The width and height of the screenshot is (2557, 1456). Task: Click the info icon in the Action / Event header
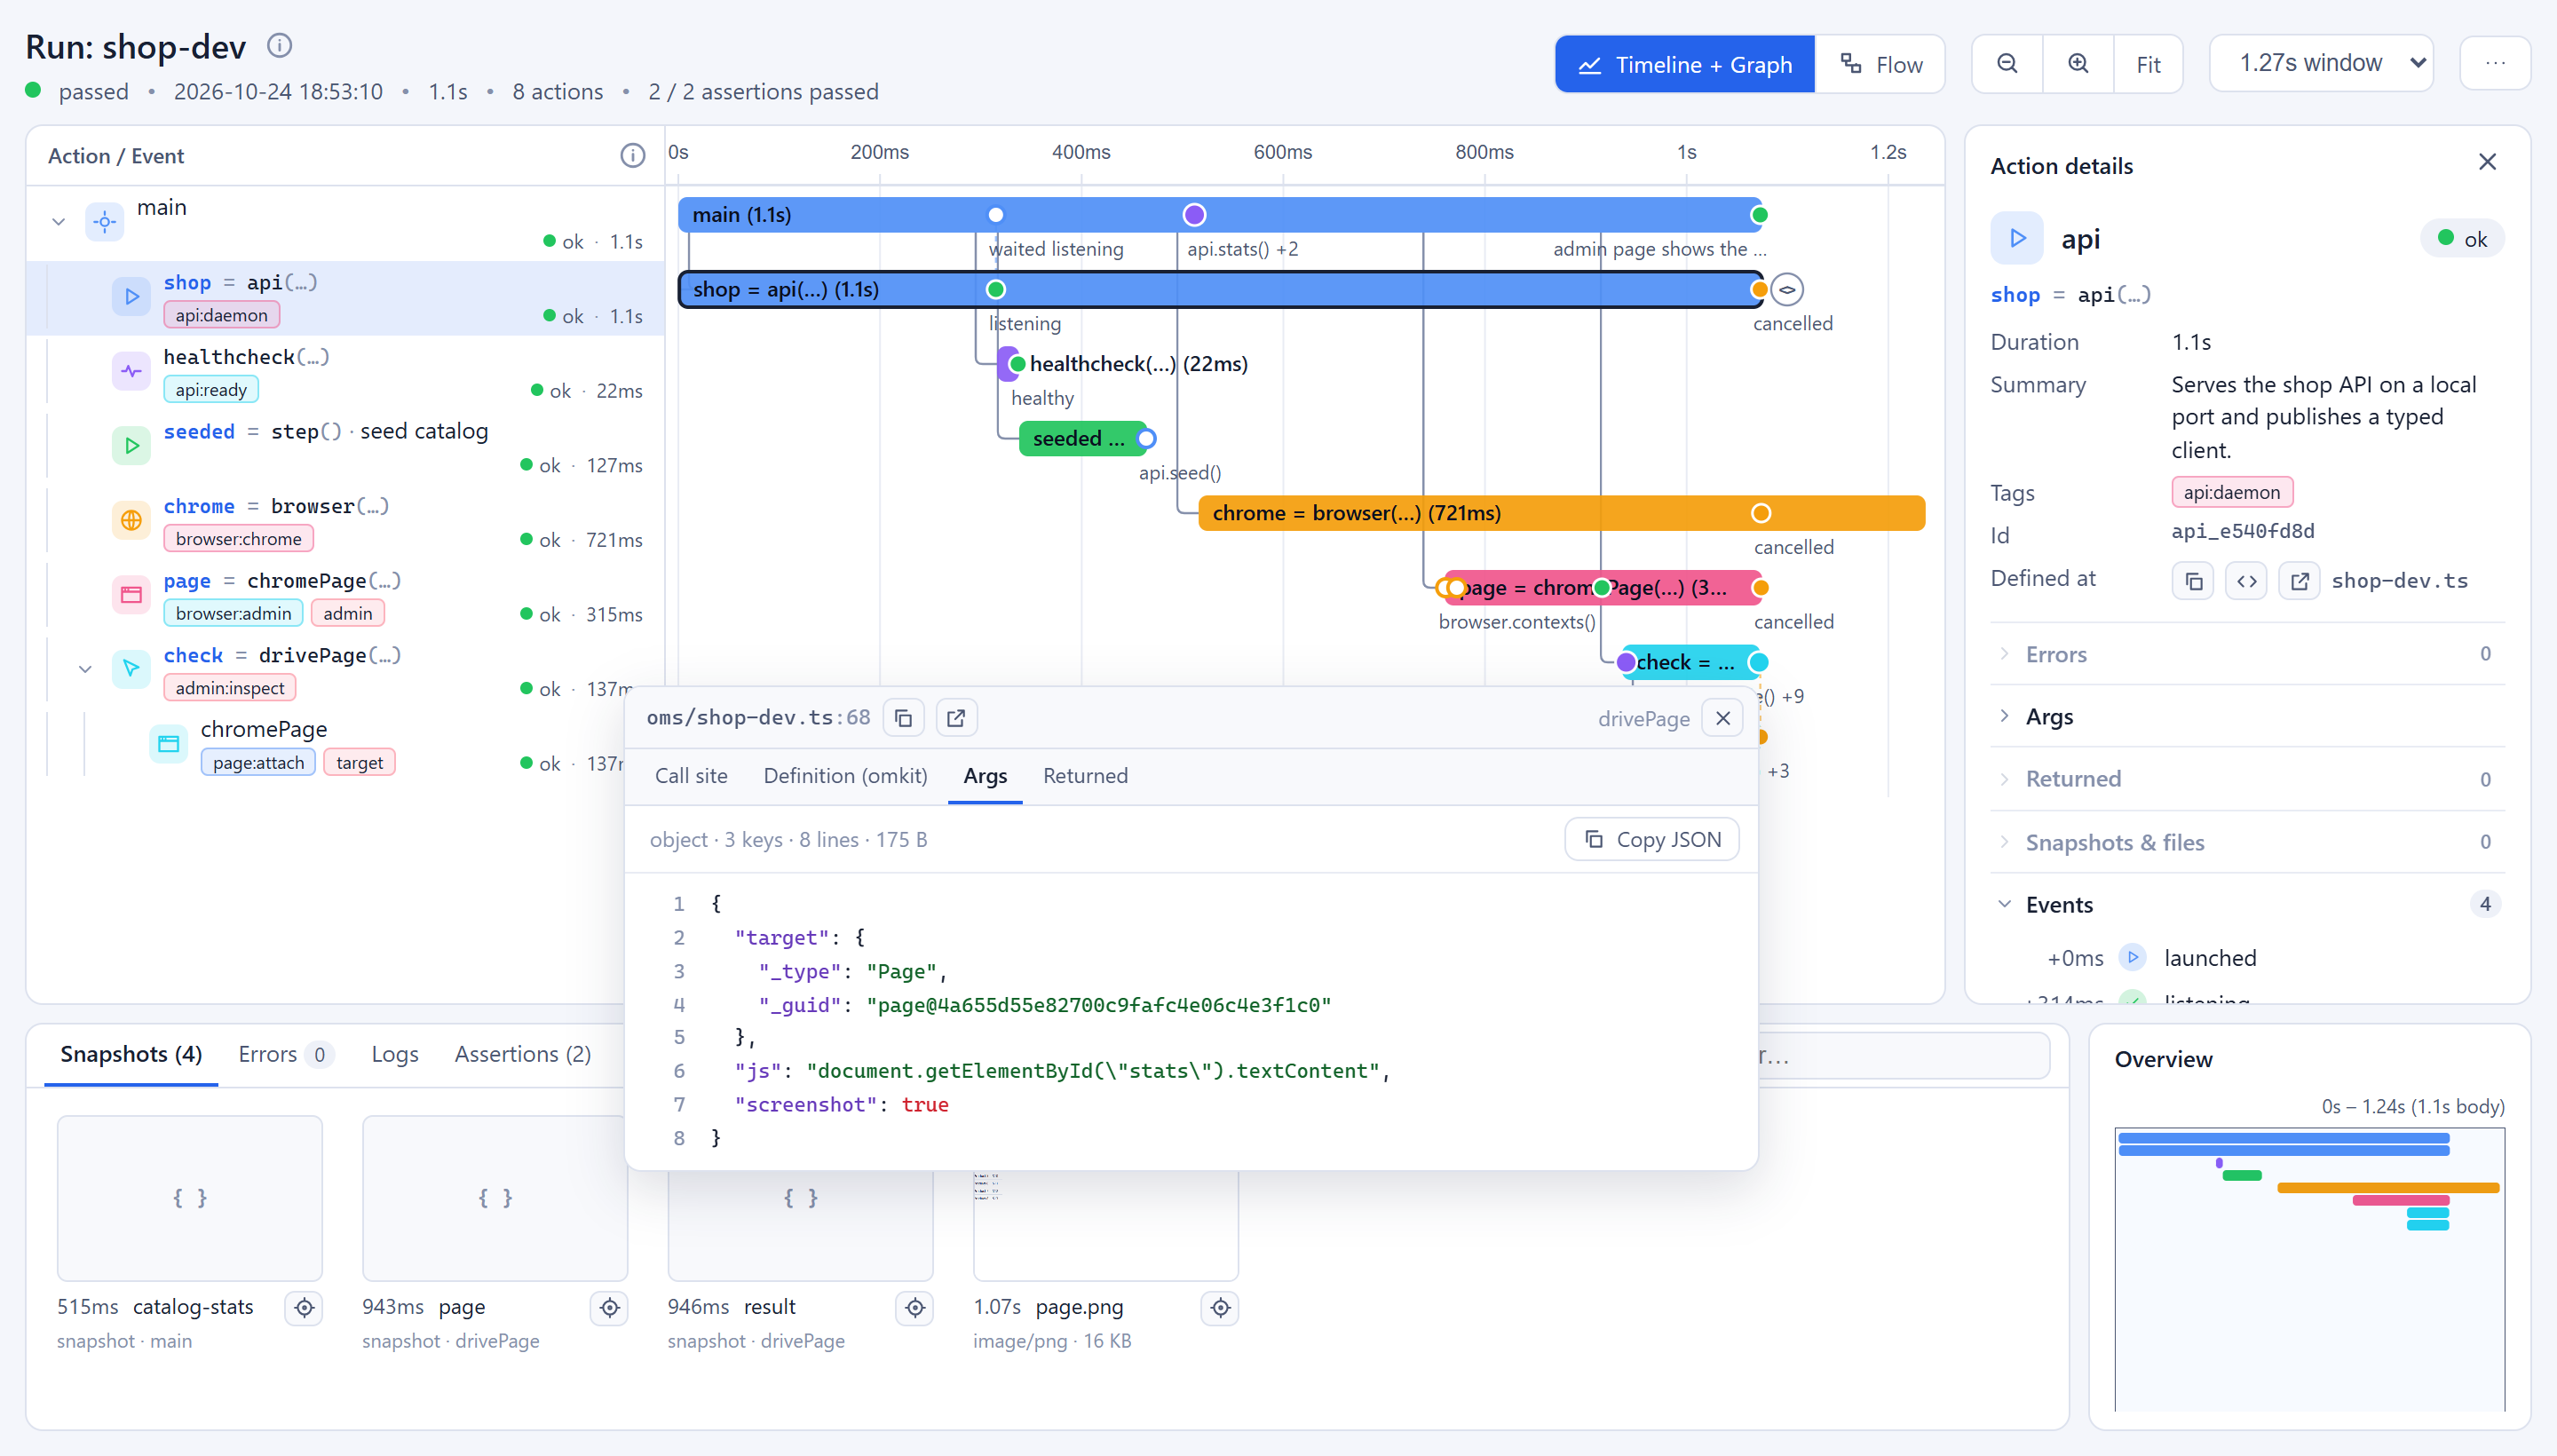click(x=632, y=155)
